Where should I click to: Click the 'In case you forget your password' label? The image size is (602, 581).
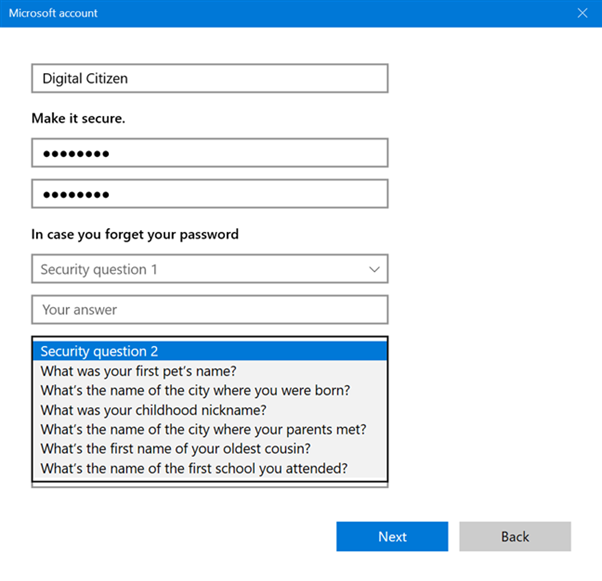[x=135, y=235]
